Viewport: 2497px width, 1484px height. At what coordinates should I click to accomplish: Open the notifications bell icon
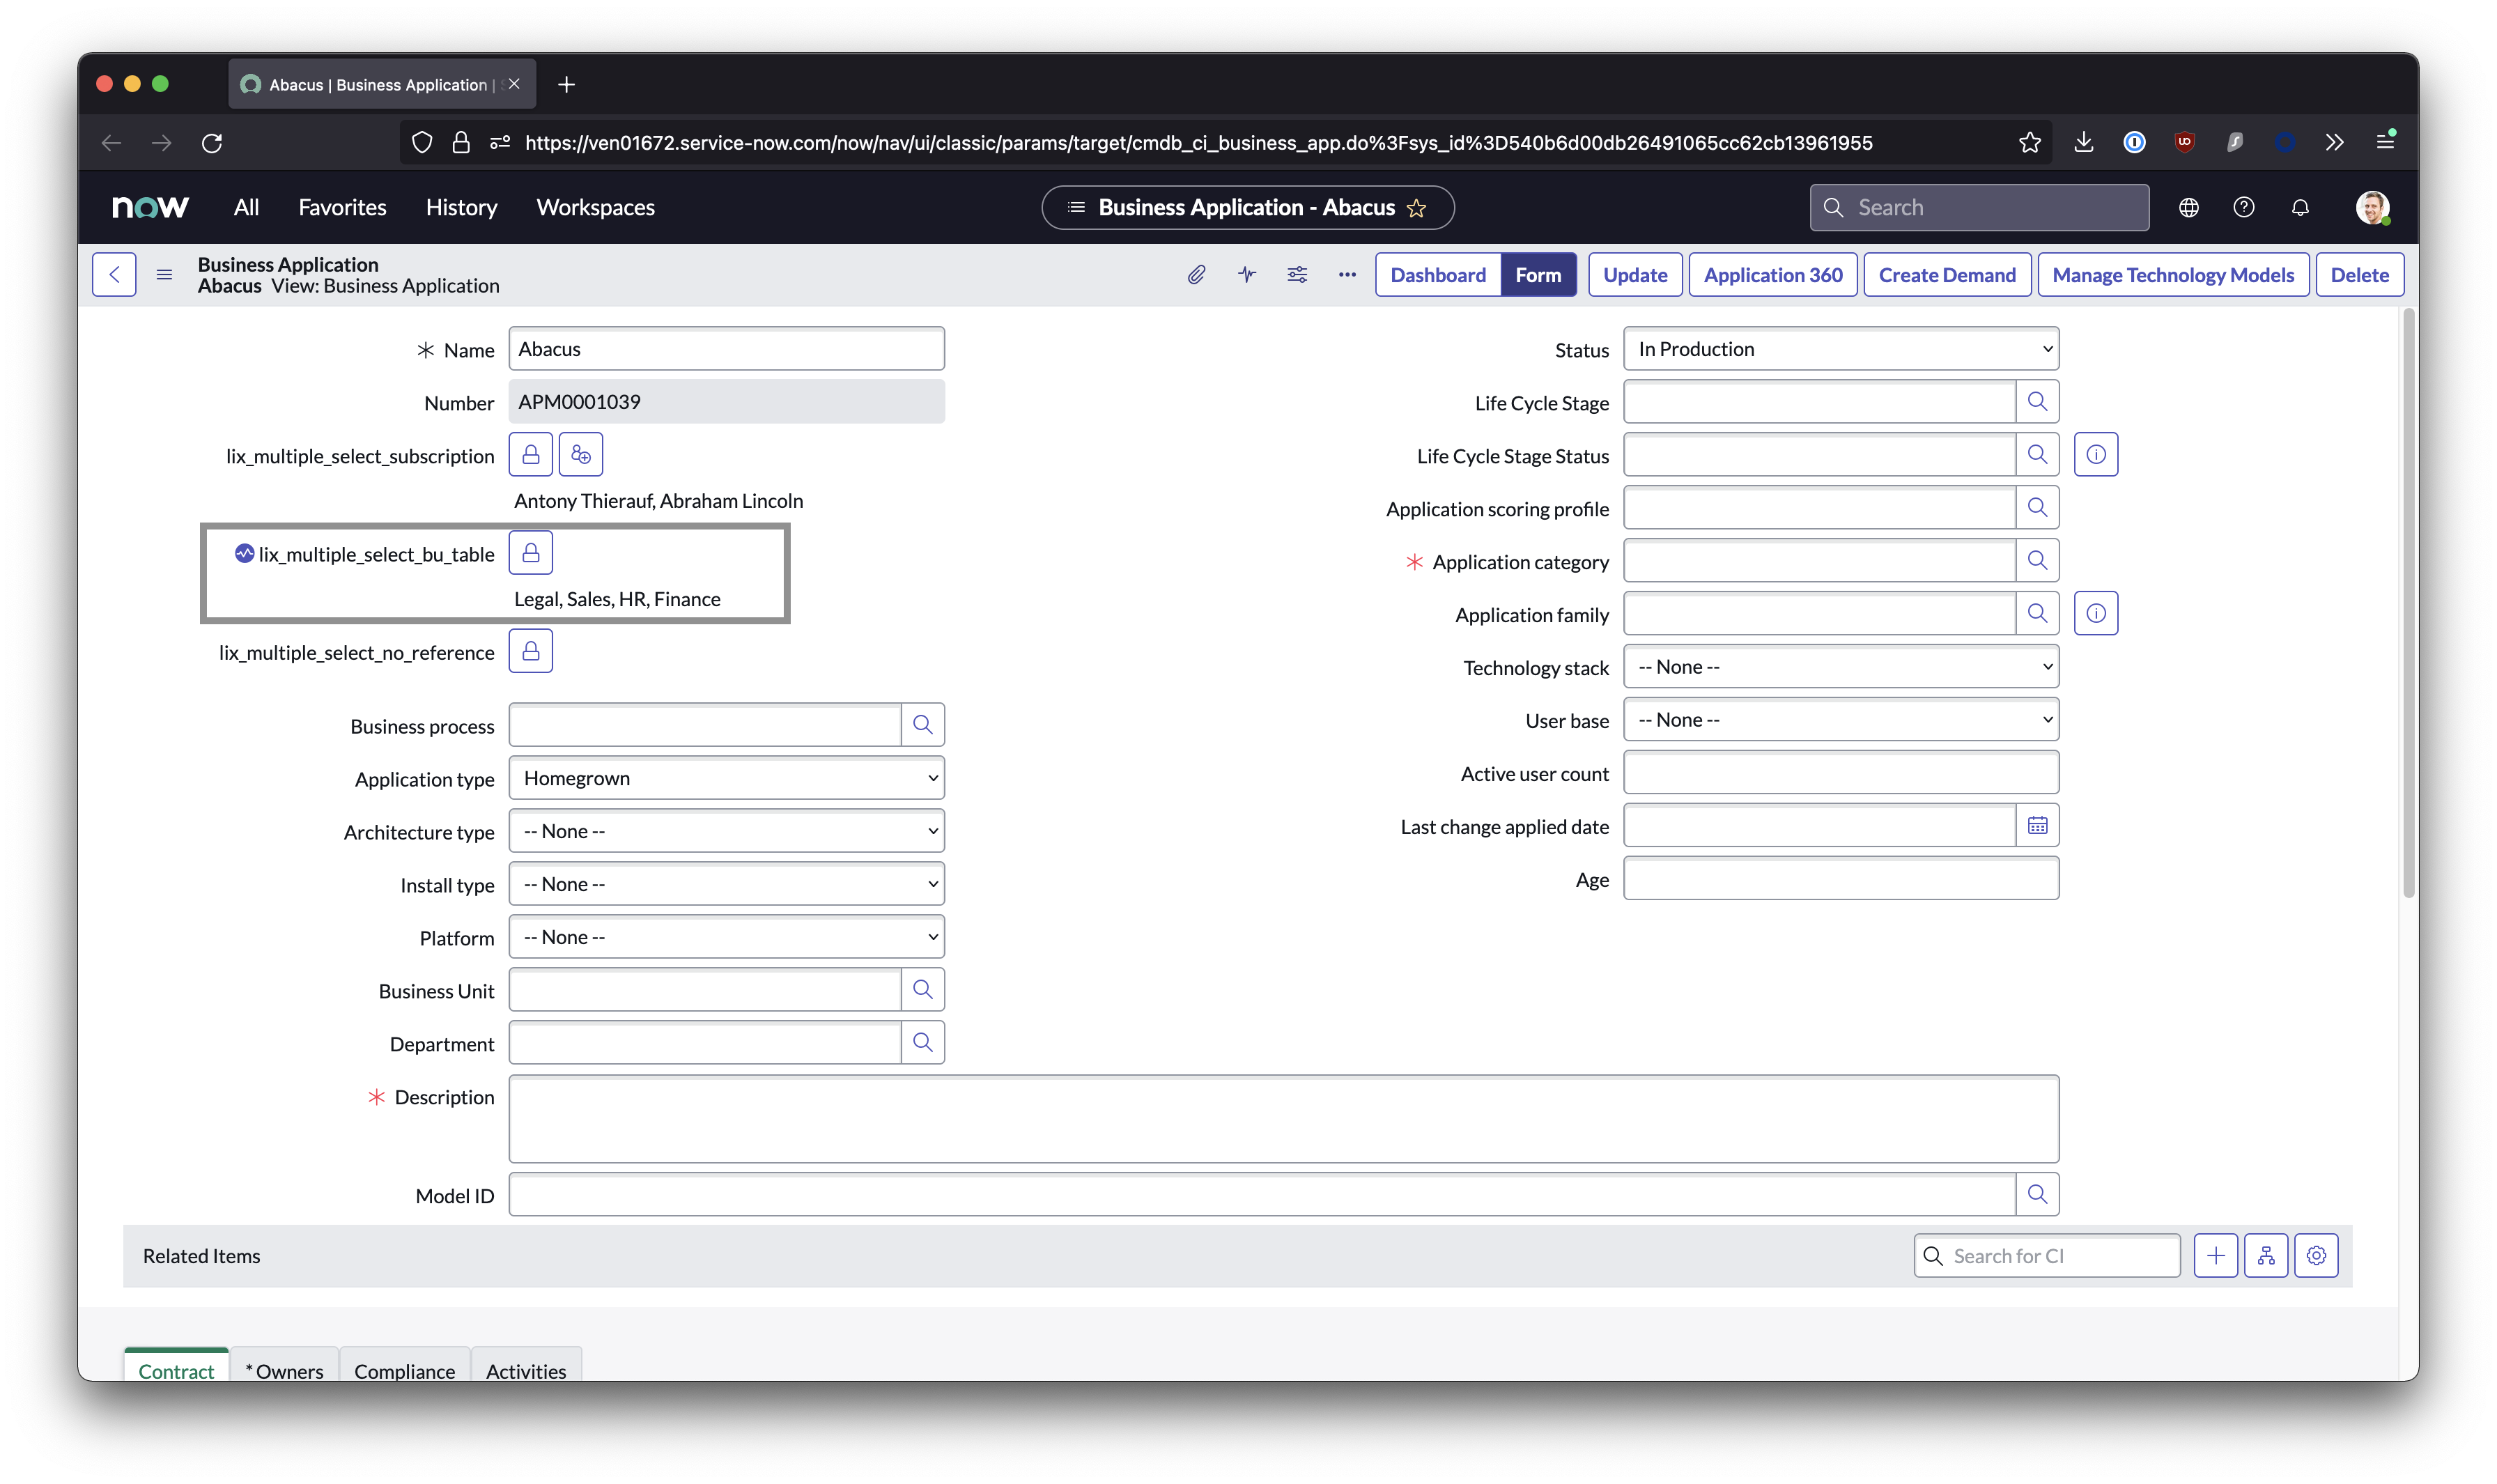[x=2300, y=208]
